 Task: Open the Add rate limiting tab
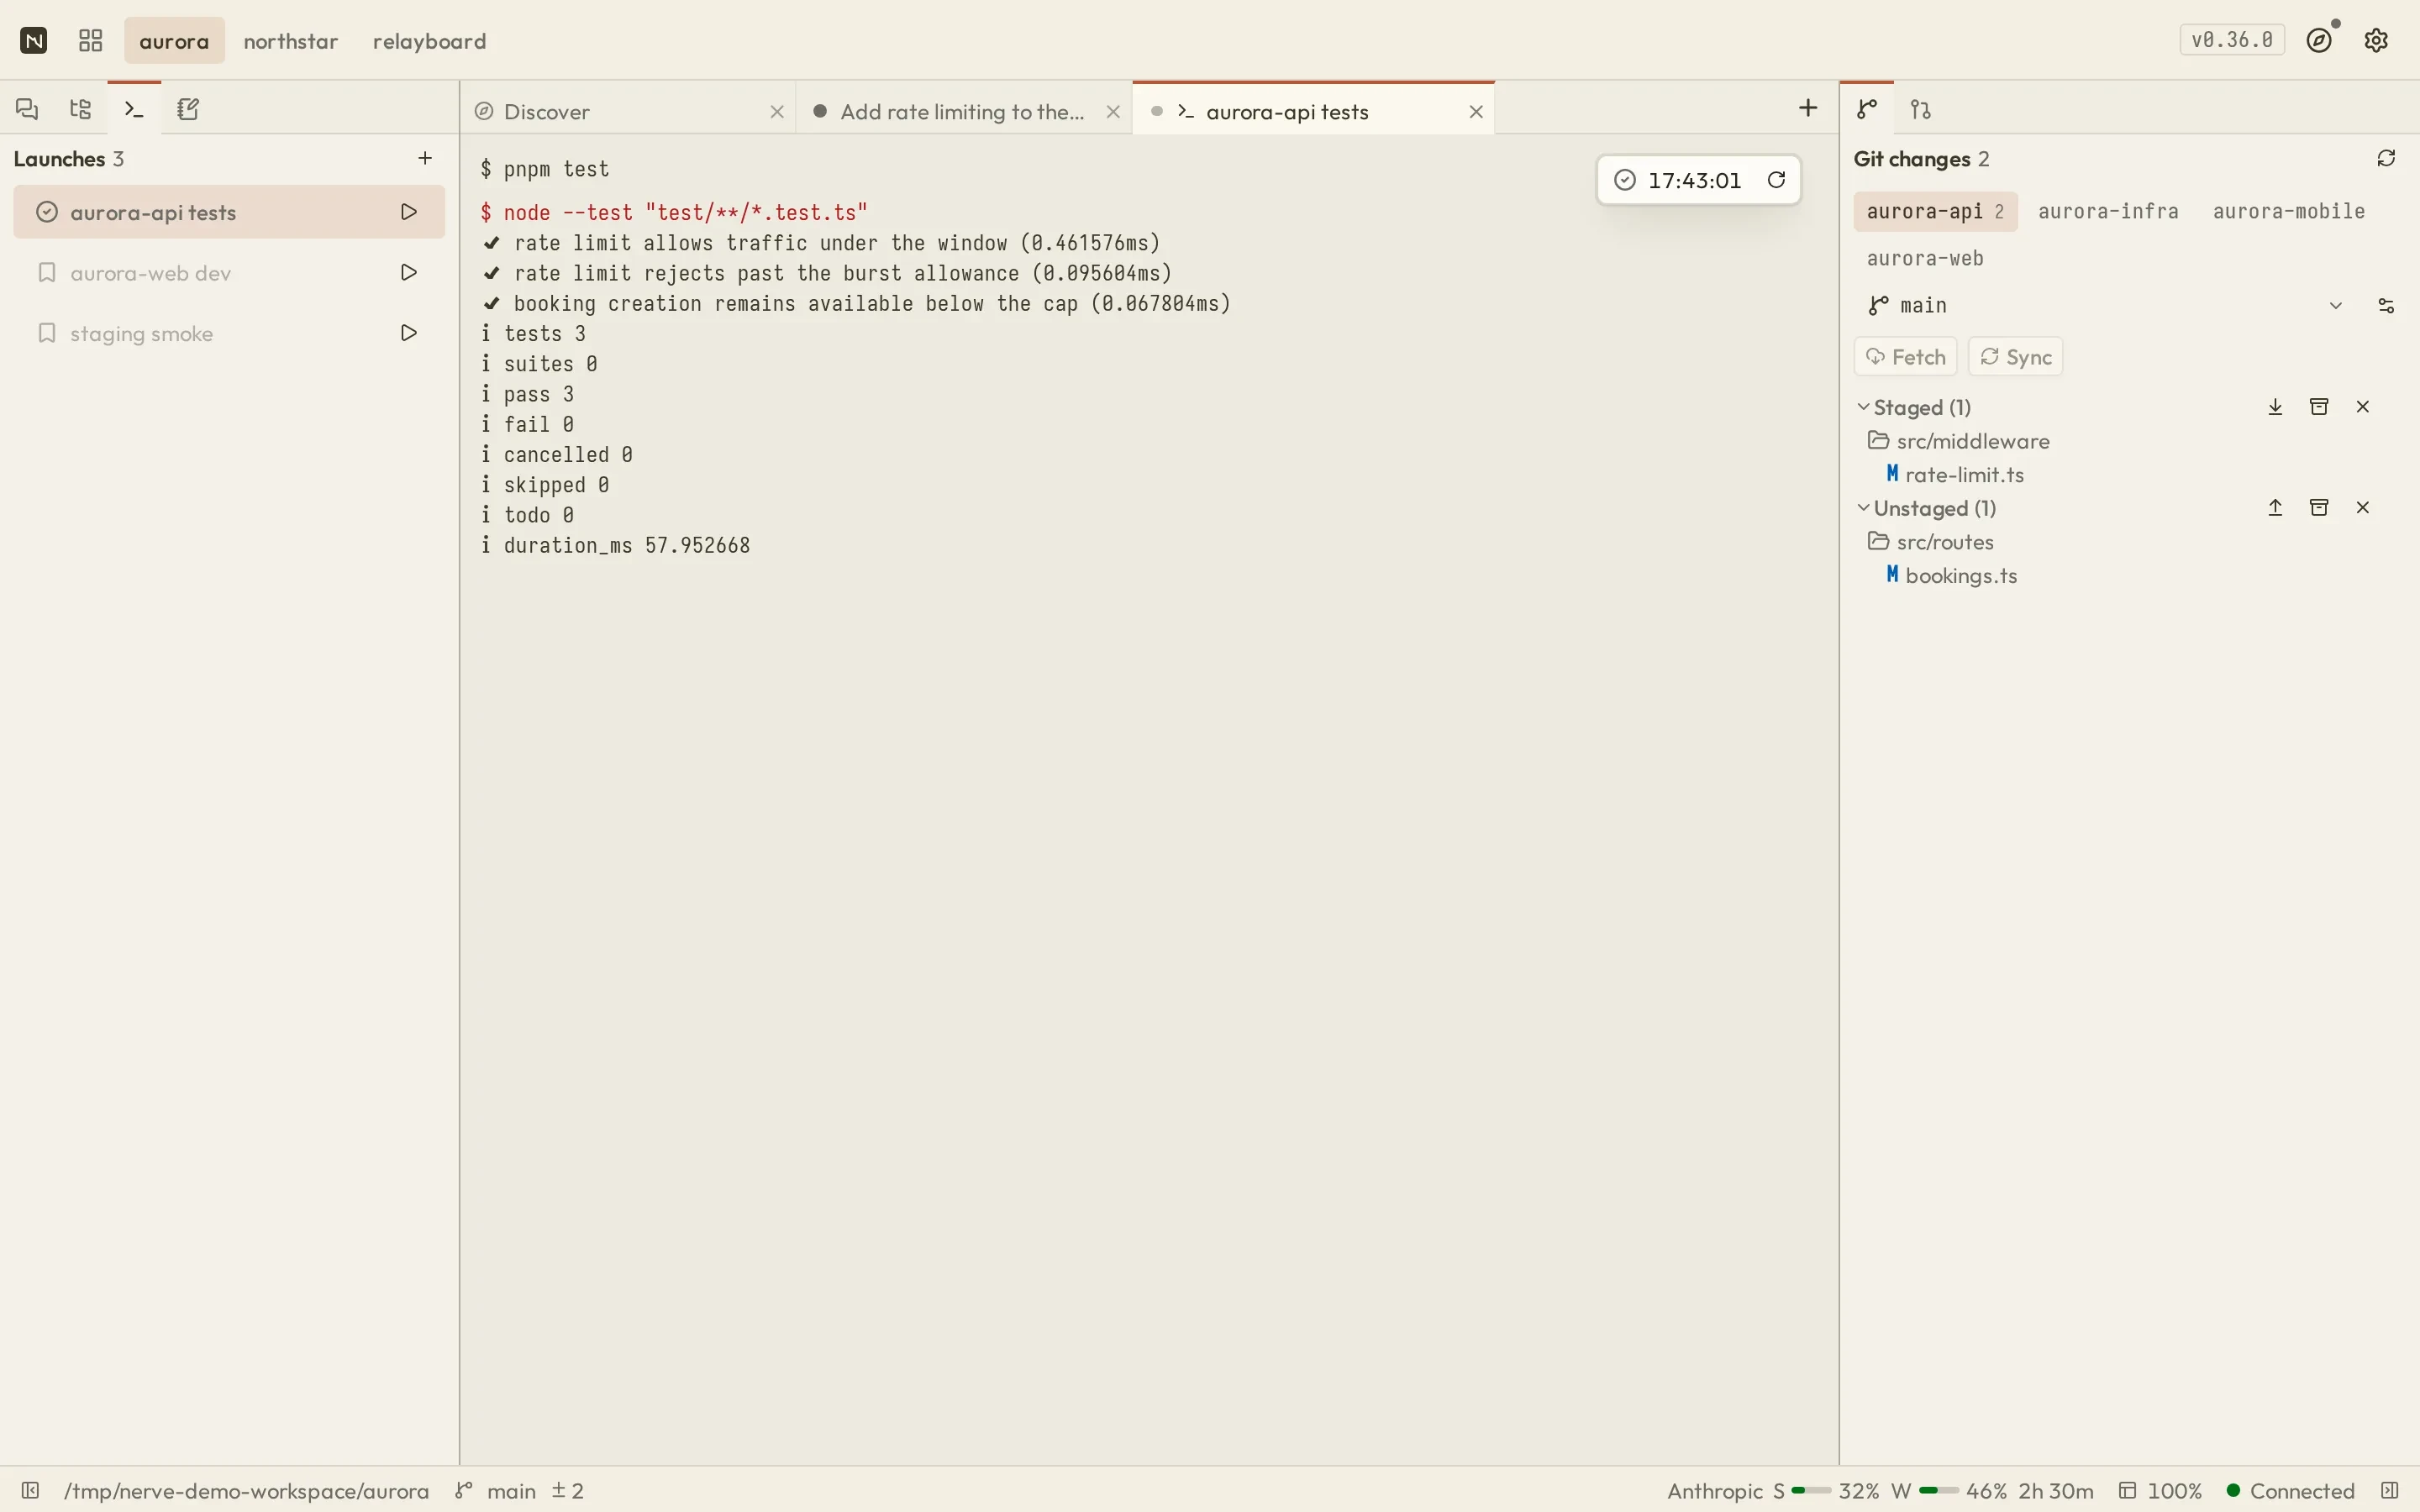tap(964, 111)
